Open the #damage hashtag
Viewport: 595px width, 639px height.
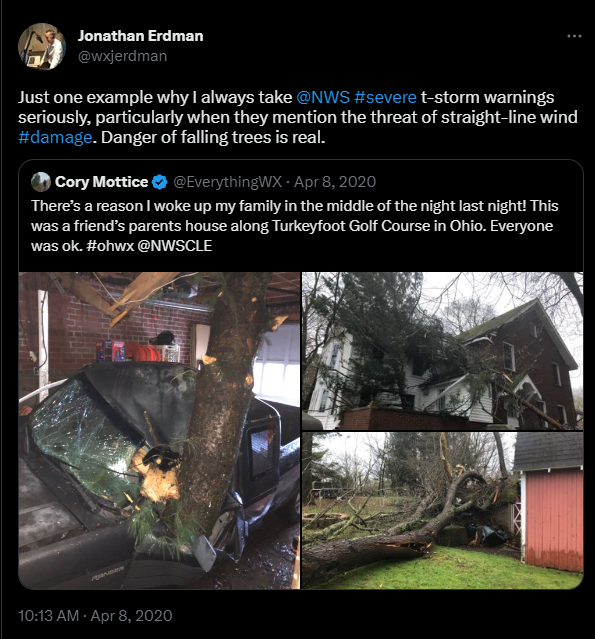[55, 137]
